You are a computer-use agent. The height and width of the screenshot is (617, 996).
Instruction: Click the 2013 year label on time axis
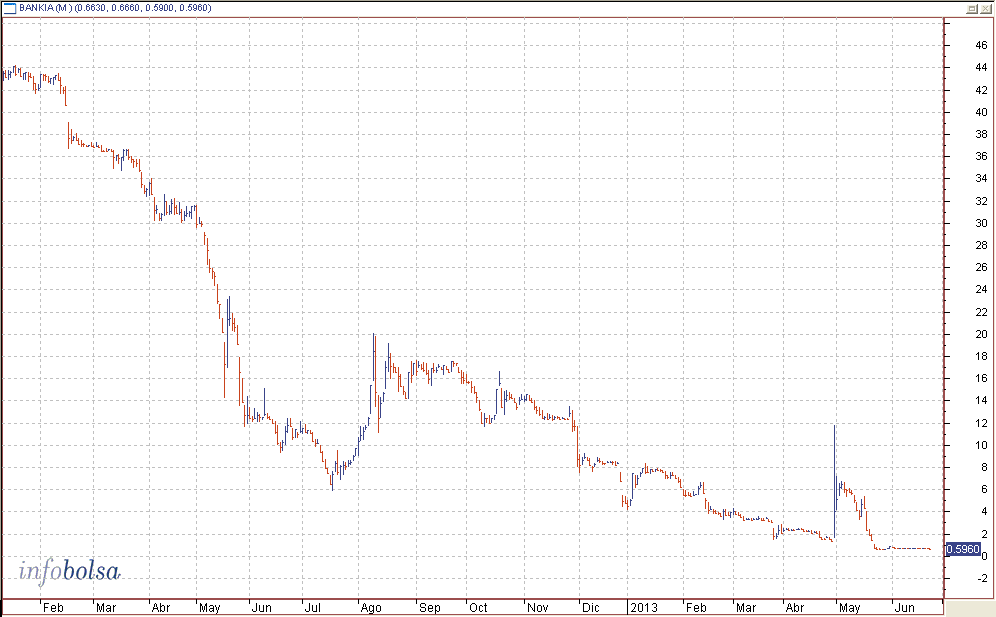[x=644, y=607]
